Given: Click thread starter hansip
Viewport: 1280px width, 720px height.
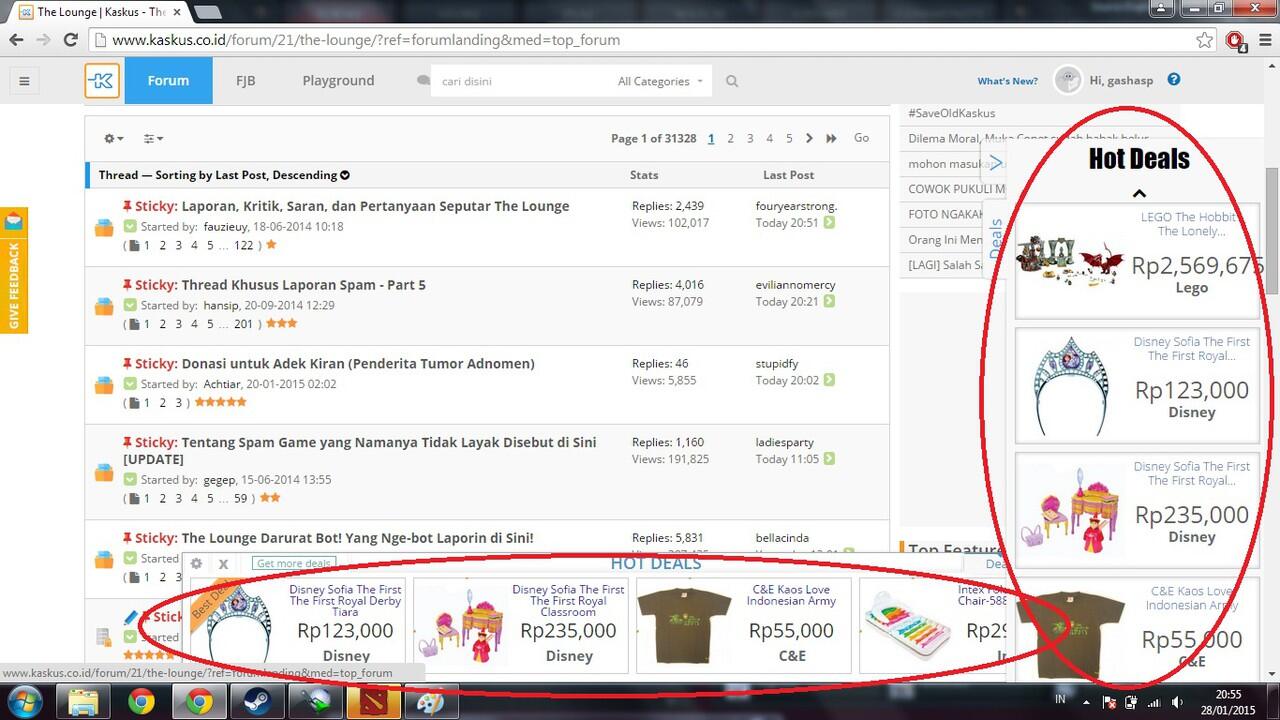Looking at the screenshot, I should [221, 306].
